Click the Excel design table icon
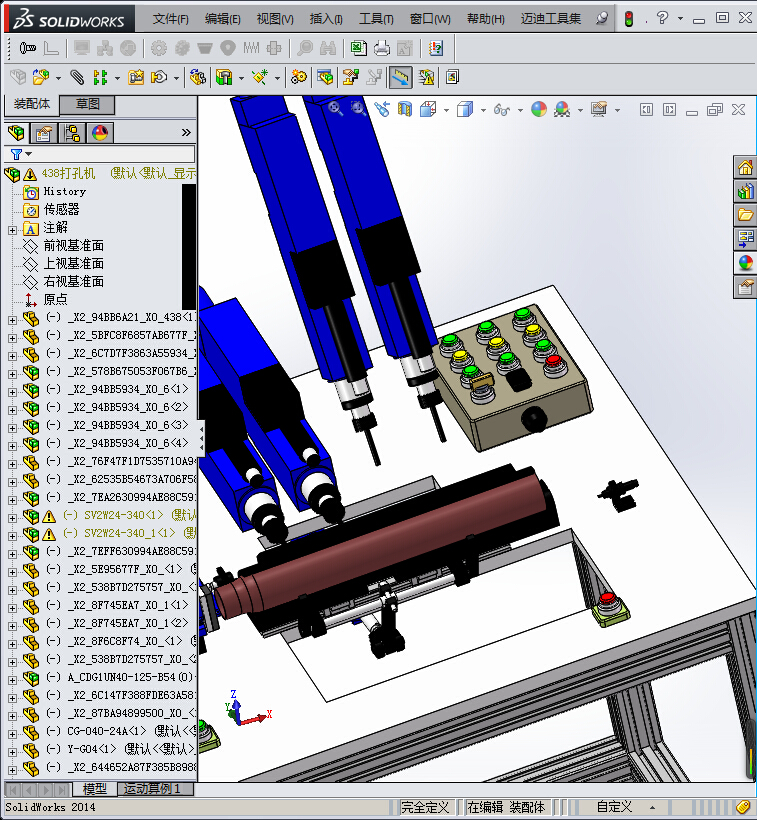This screenshot has width=757, height=820. [x=358, y=49]
